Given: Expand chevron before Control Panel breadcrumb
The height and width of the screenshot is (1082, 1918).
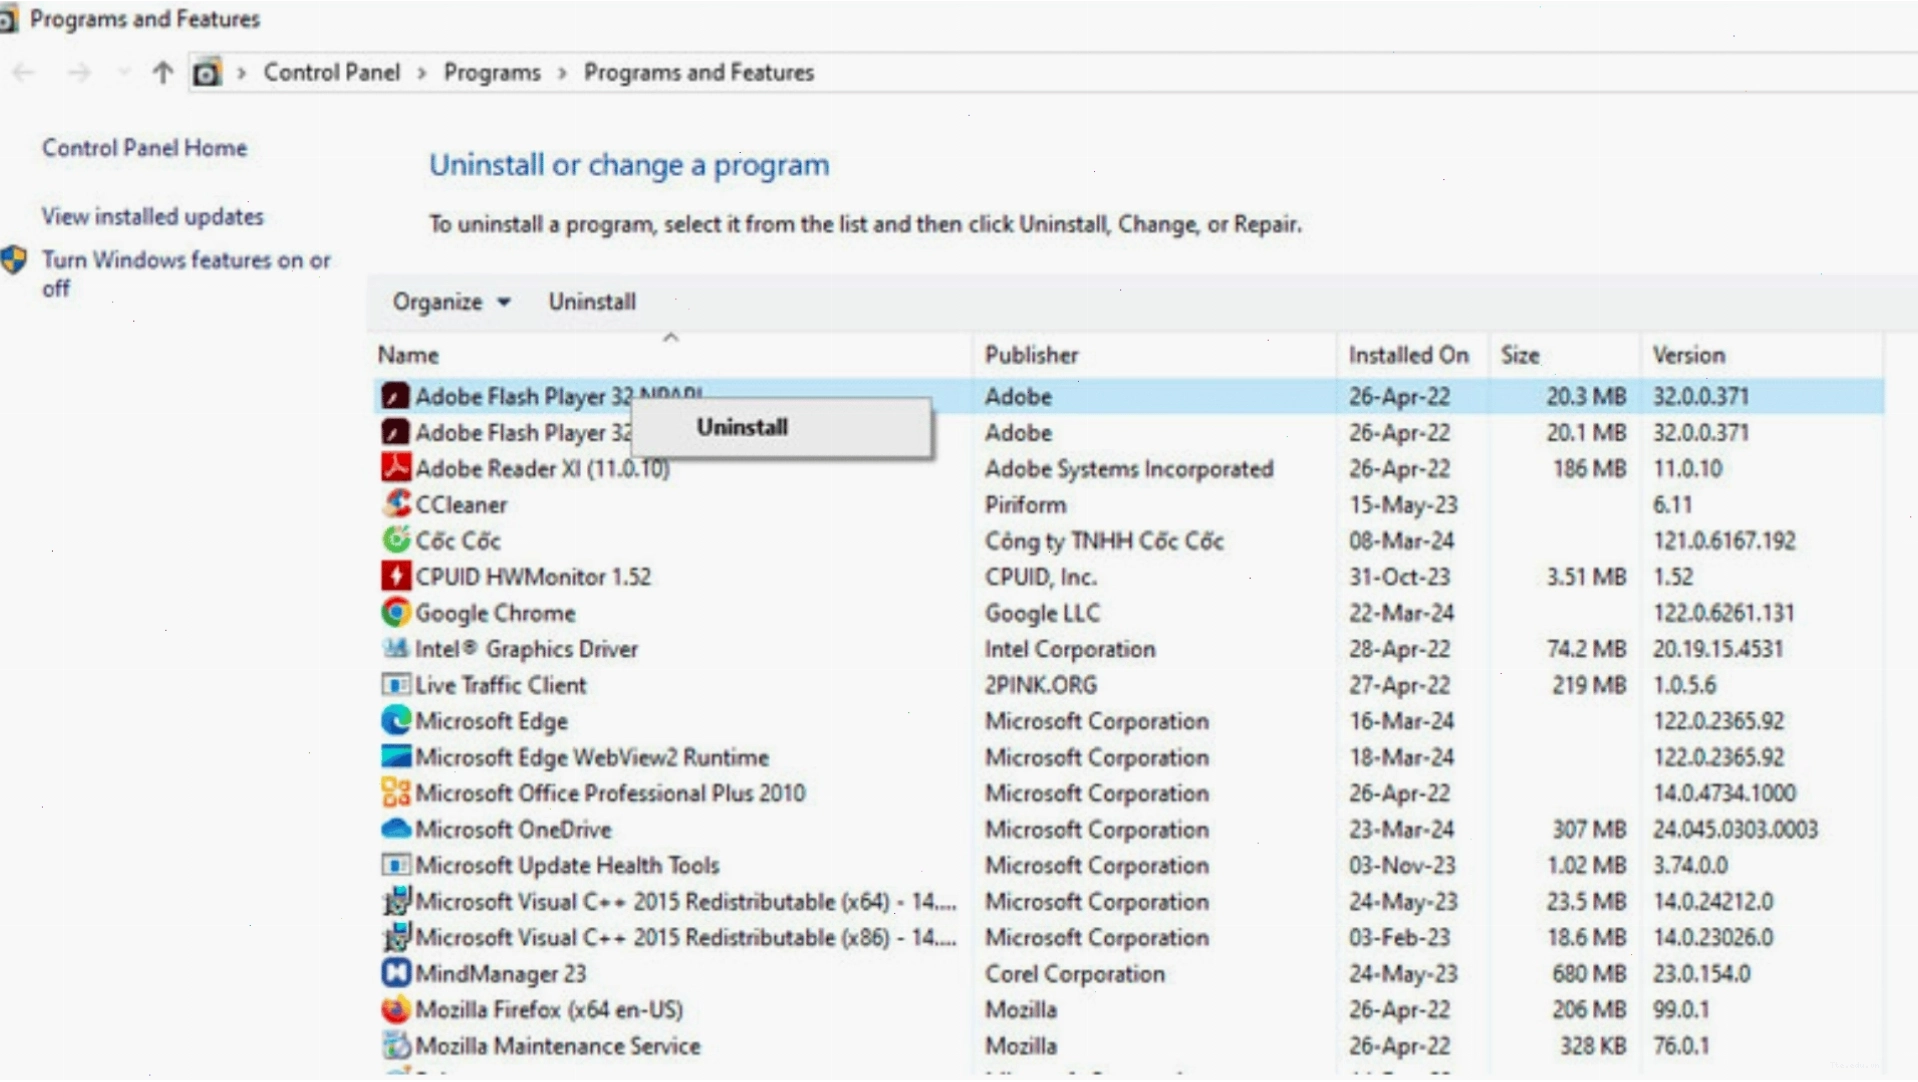Looking at the screenshot, I should click(x=241, y=73).
